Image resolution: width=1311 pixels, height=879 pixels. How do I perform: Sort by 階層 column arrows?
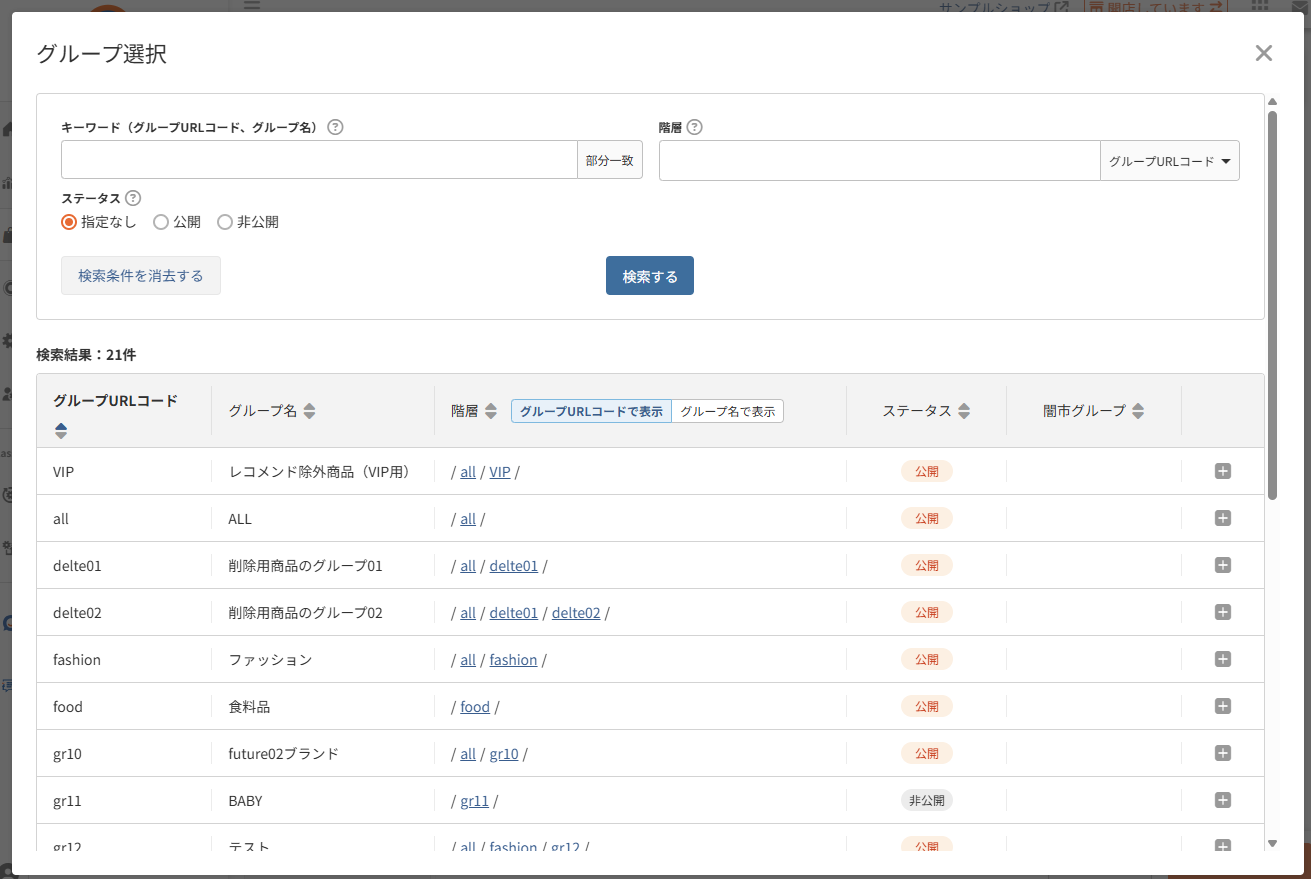click(491, 411)
